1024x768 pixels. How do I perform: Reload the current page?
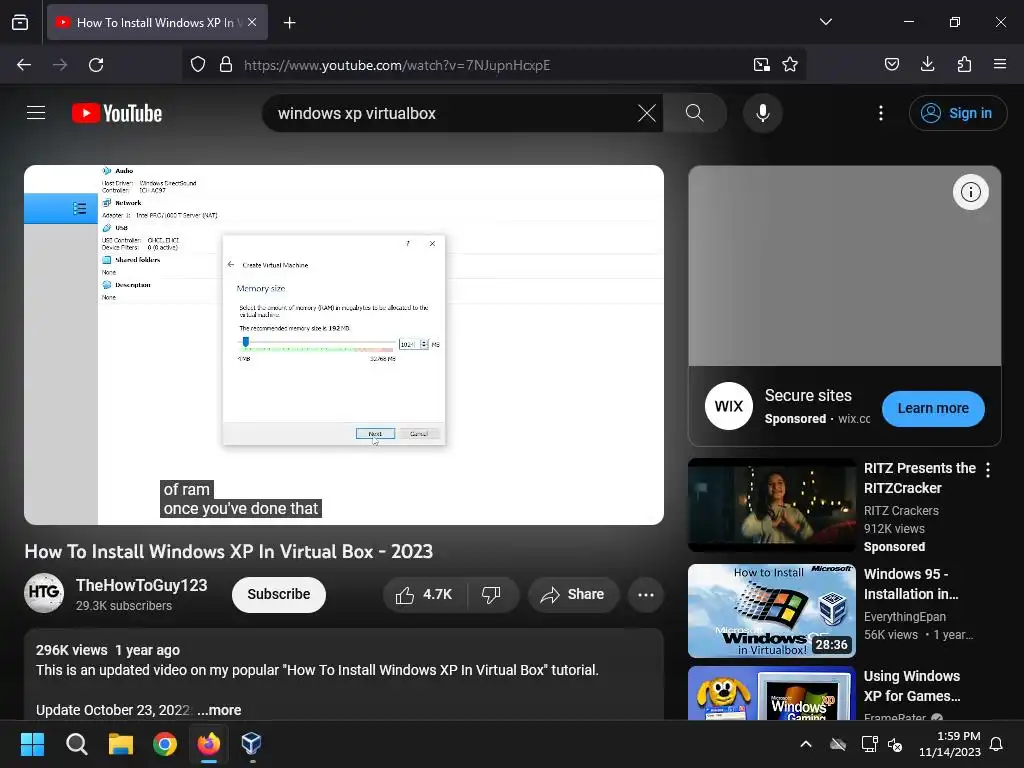[x=96, y=65]
